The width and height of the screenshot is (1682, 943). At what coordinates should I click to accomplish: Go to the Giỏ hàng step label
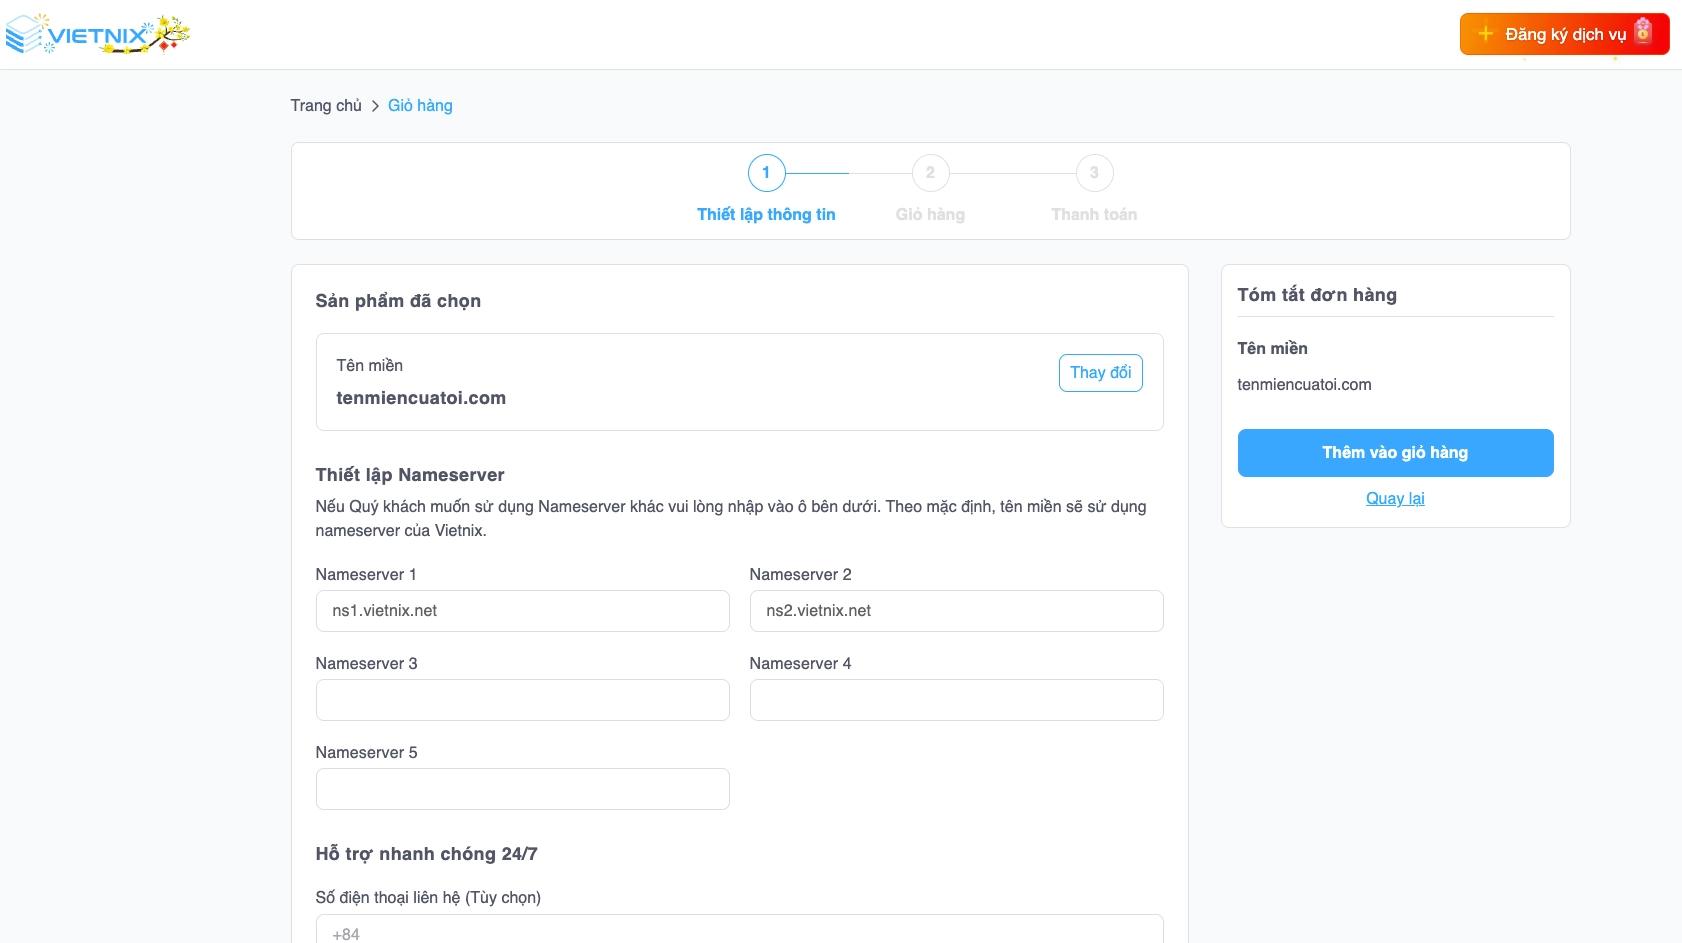pyautogui.click(x=930, y=214)
